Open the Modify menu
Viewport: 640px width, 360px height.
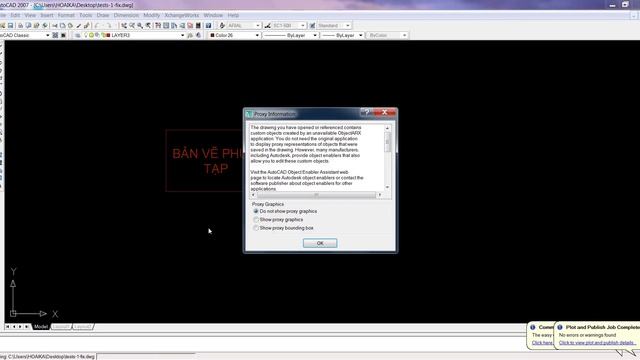[151, 15]
